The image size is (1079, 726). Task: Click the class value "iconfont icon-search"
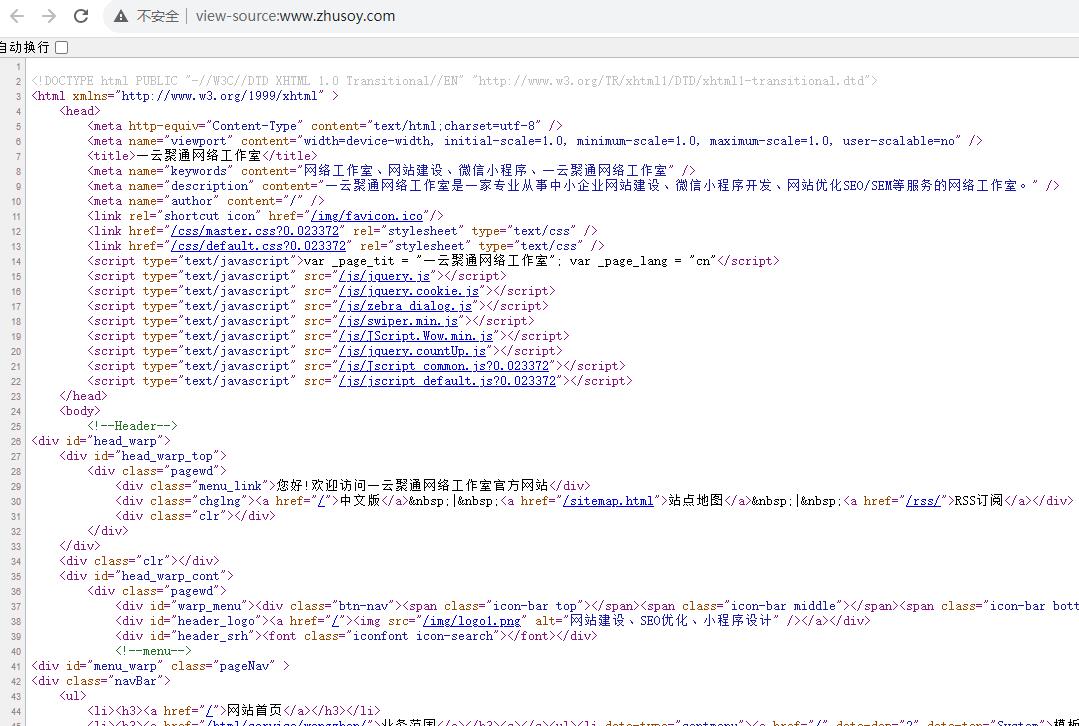[423, 636]
